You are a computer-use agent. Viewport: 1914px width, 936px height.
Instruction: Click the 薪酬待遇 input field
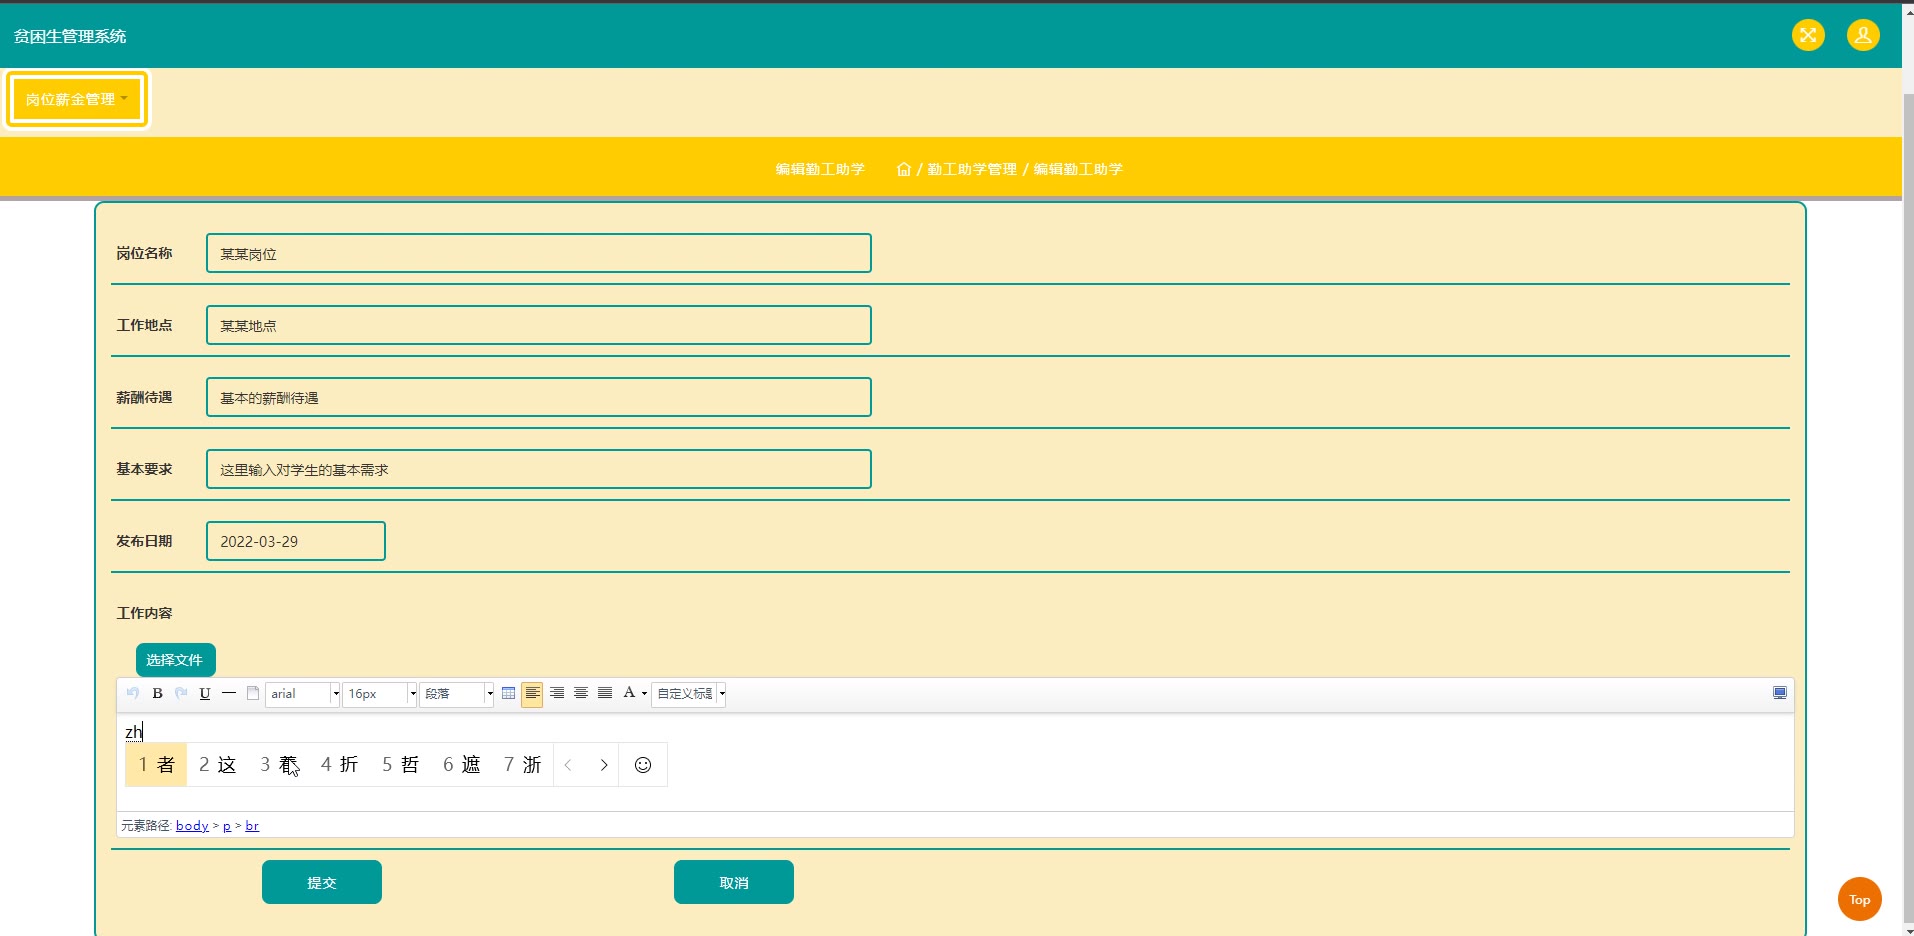pyautogui.click(x=539, y=397)
